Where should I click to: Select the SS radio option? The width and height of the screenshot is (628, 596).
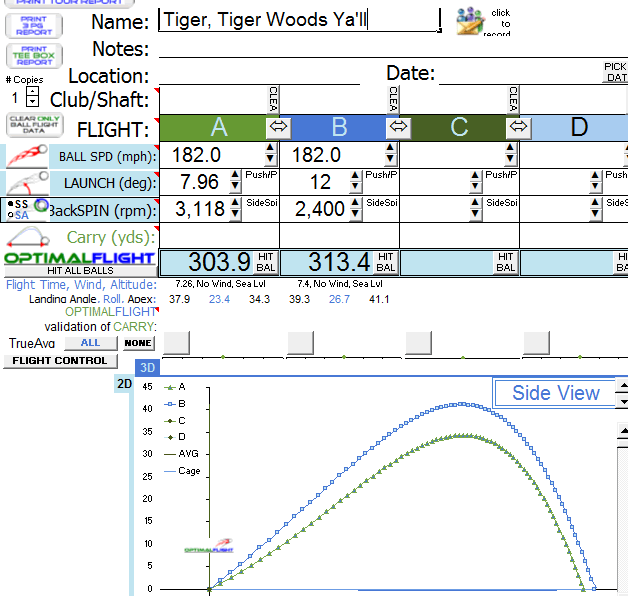tap(10, 204)
